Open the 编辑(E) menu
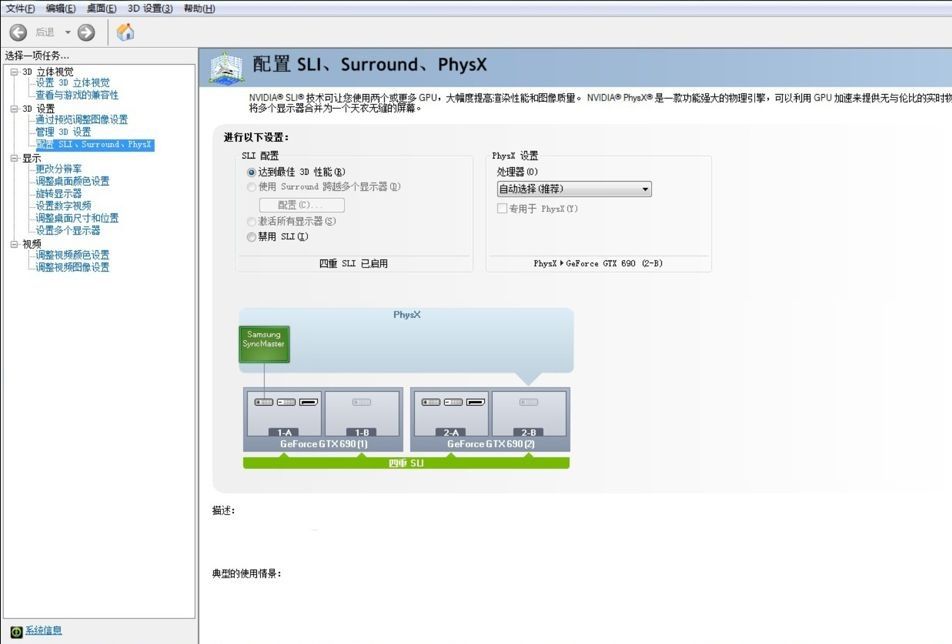 point(61,8)
